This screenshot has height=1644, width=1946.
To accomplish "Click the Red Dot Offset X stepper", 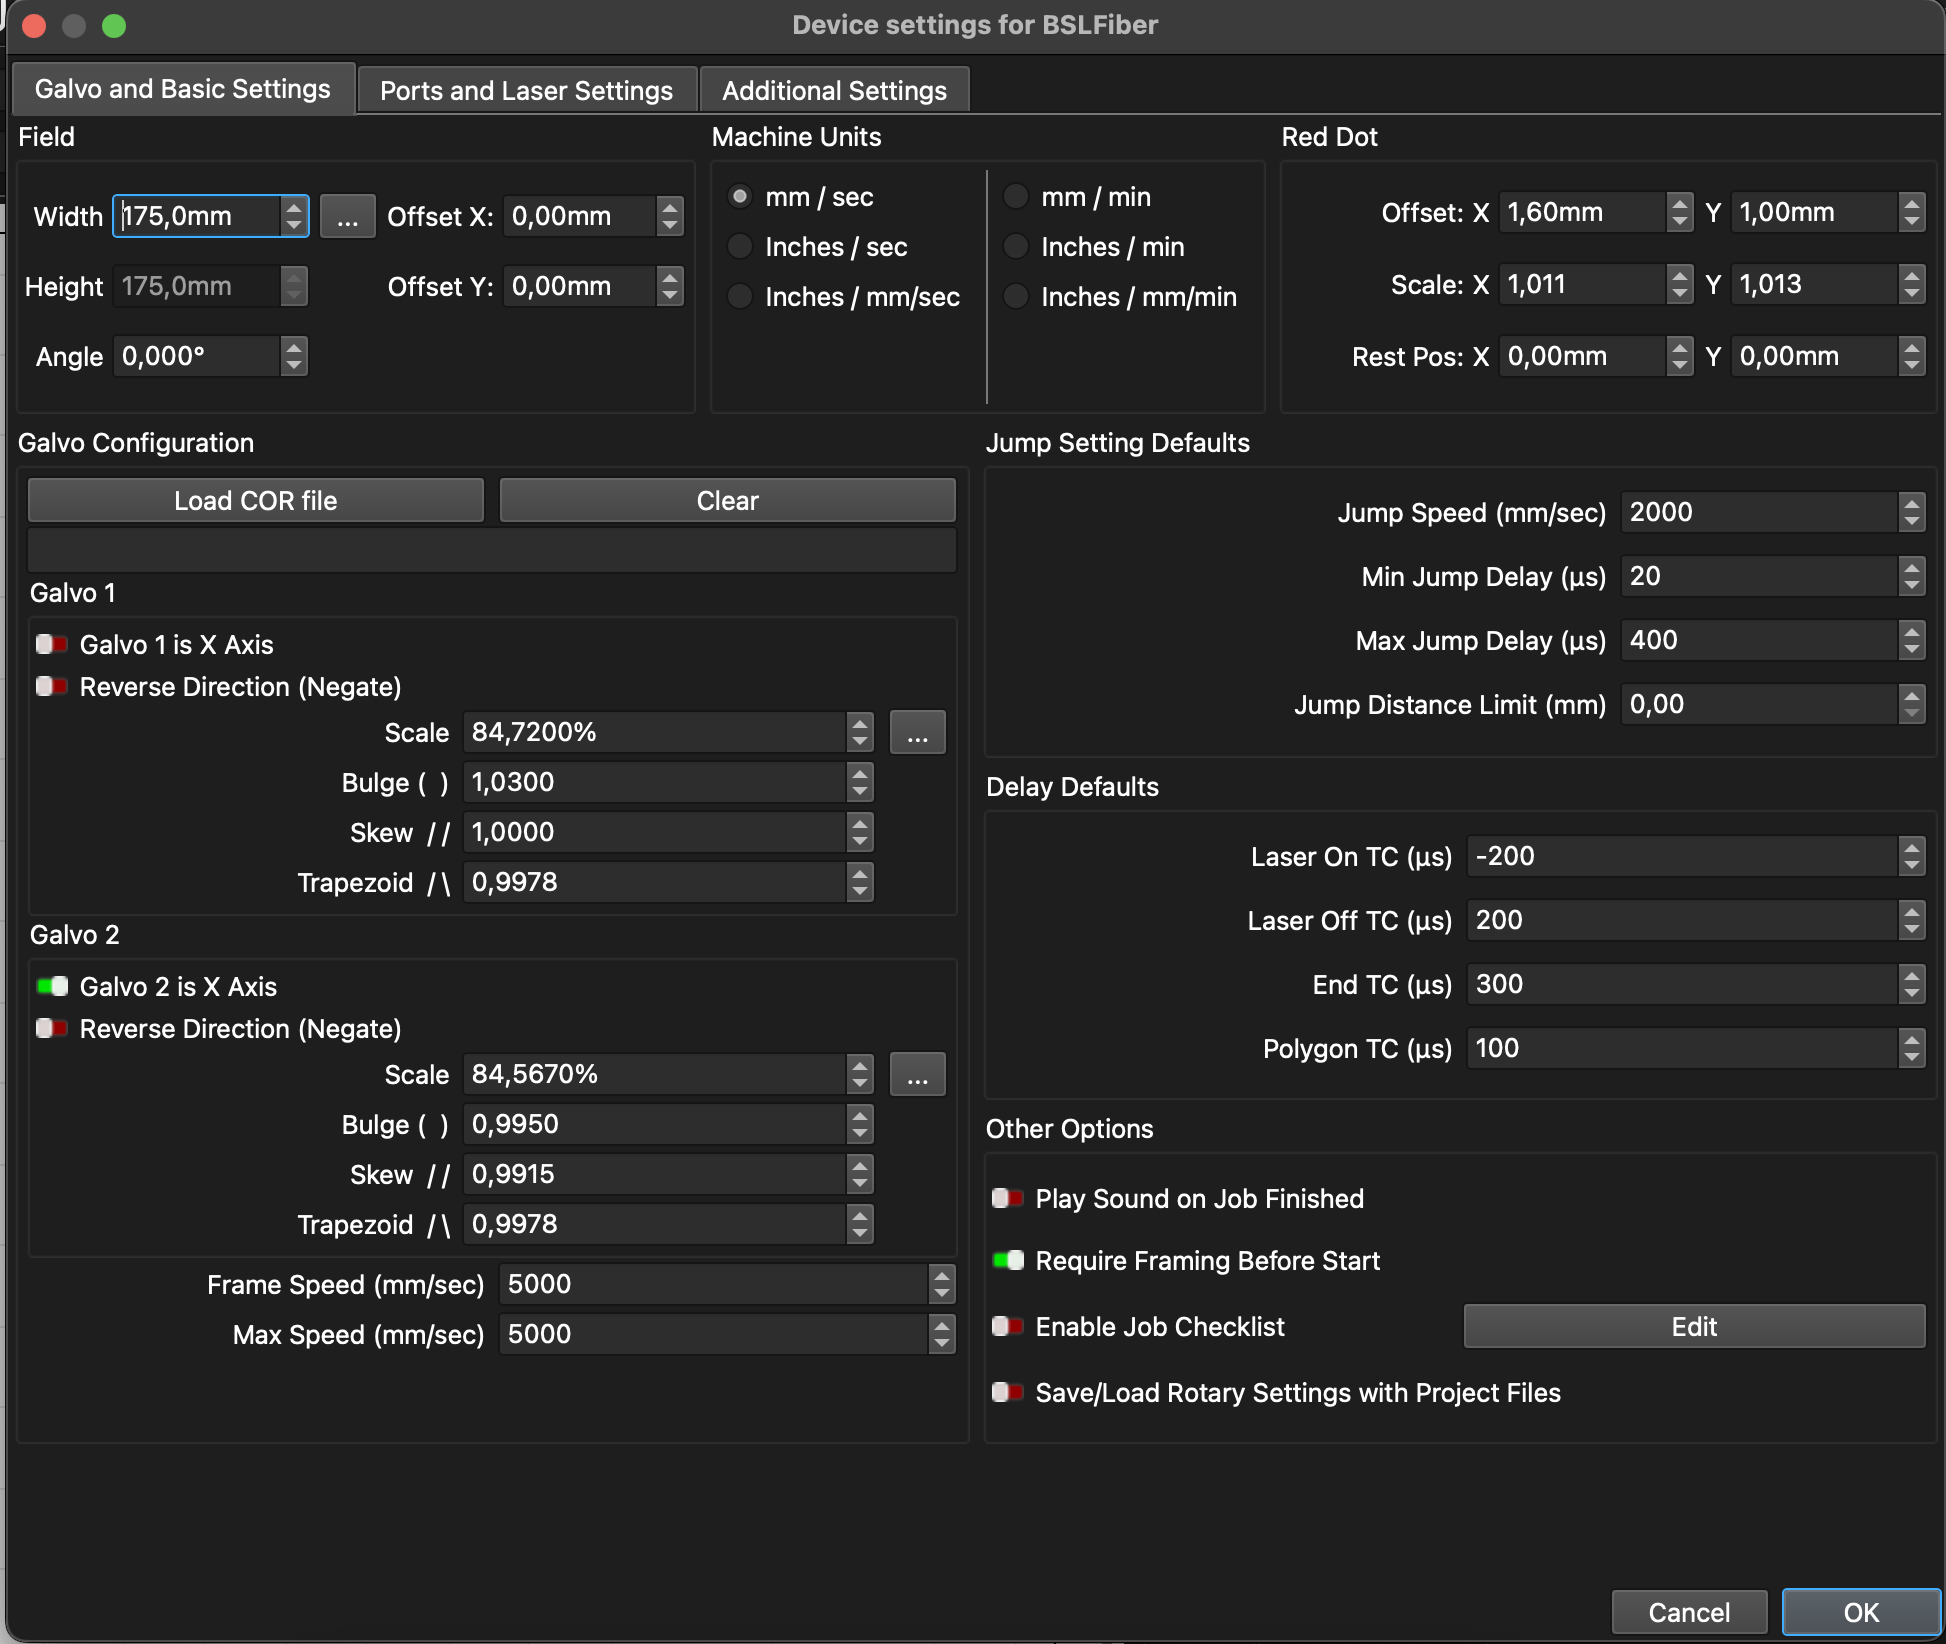I will (1680, 213).
